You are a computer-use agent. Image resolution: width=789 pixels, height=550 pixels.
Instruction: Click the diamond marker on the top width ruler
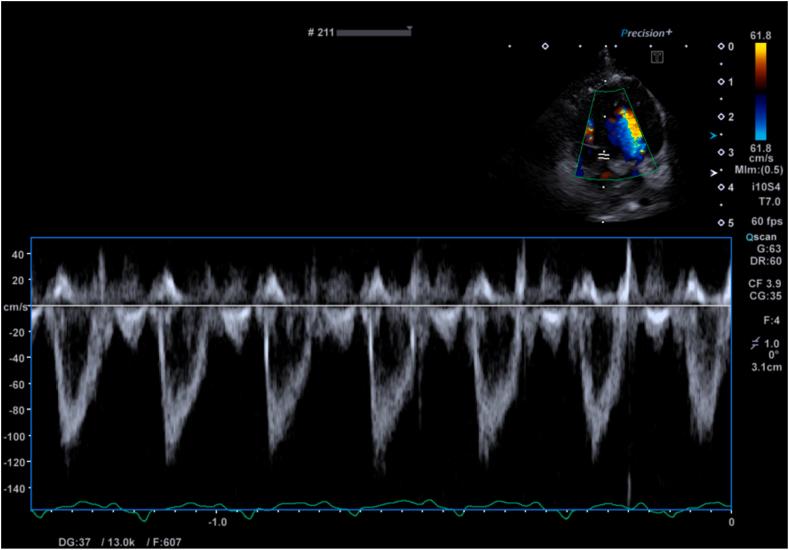coord(545,46)
